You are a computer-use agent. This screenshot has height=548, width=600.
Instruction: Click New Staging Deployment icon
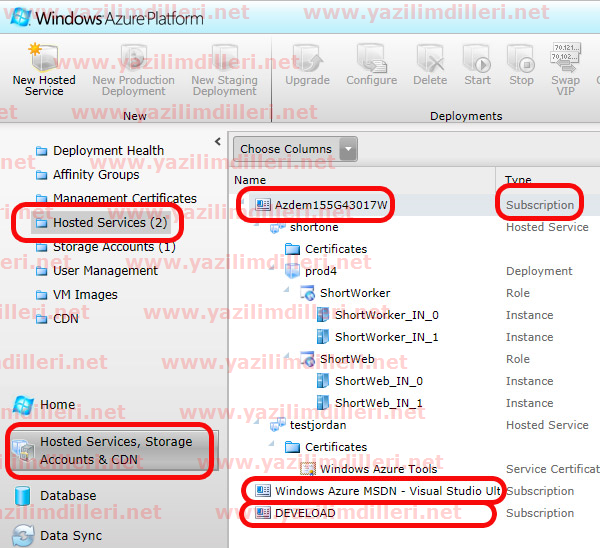[224, 58]
